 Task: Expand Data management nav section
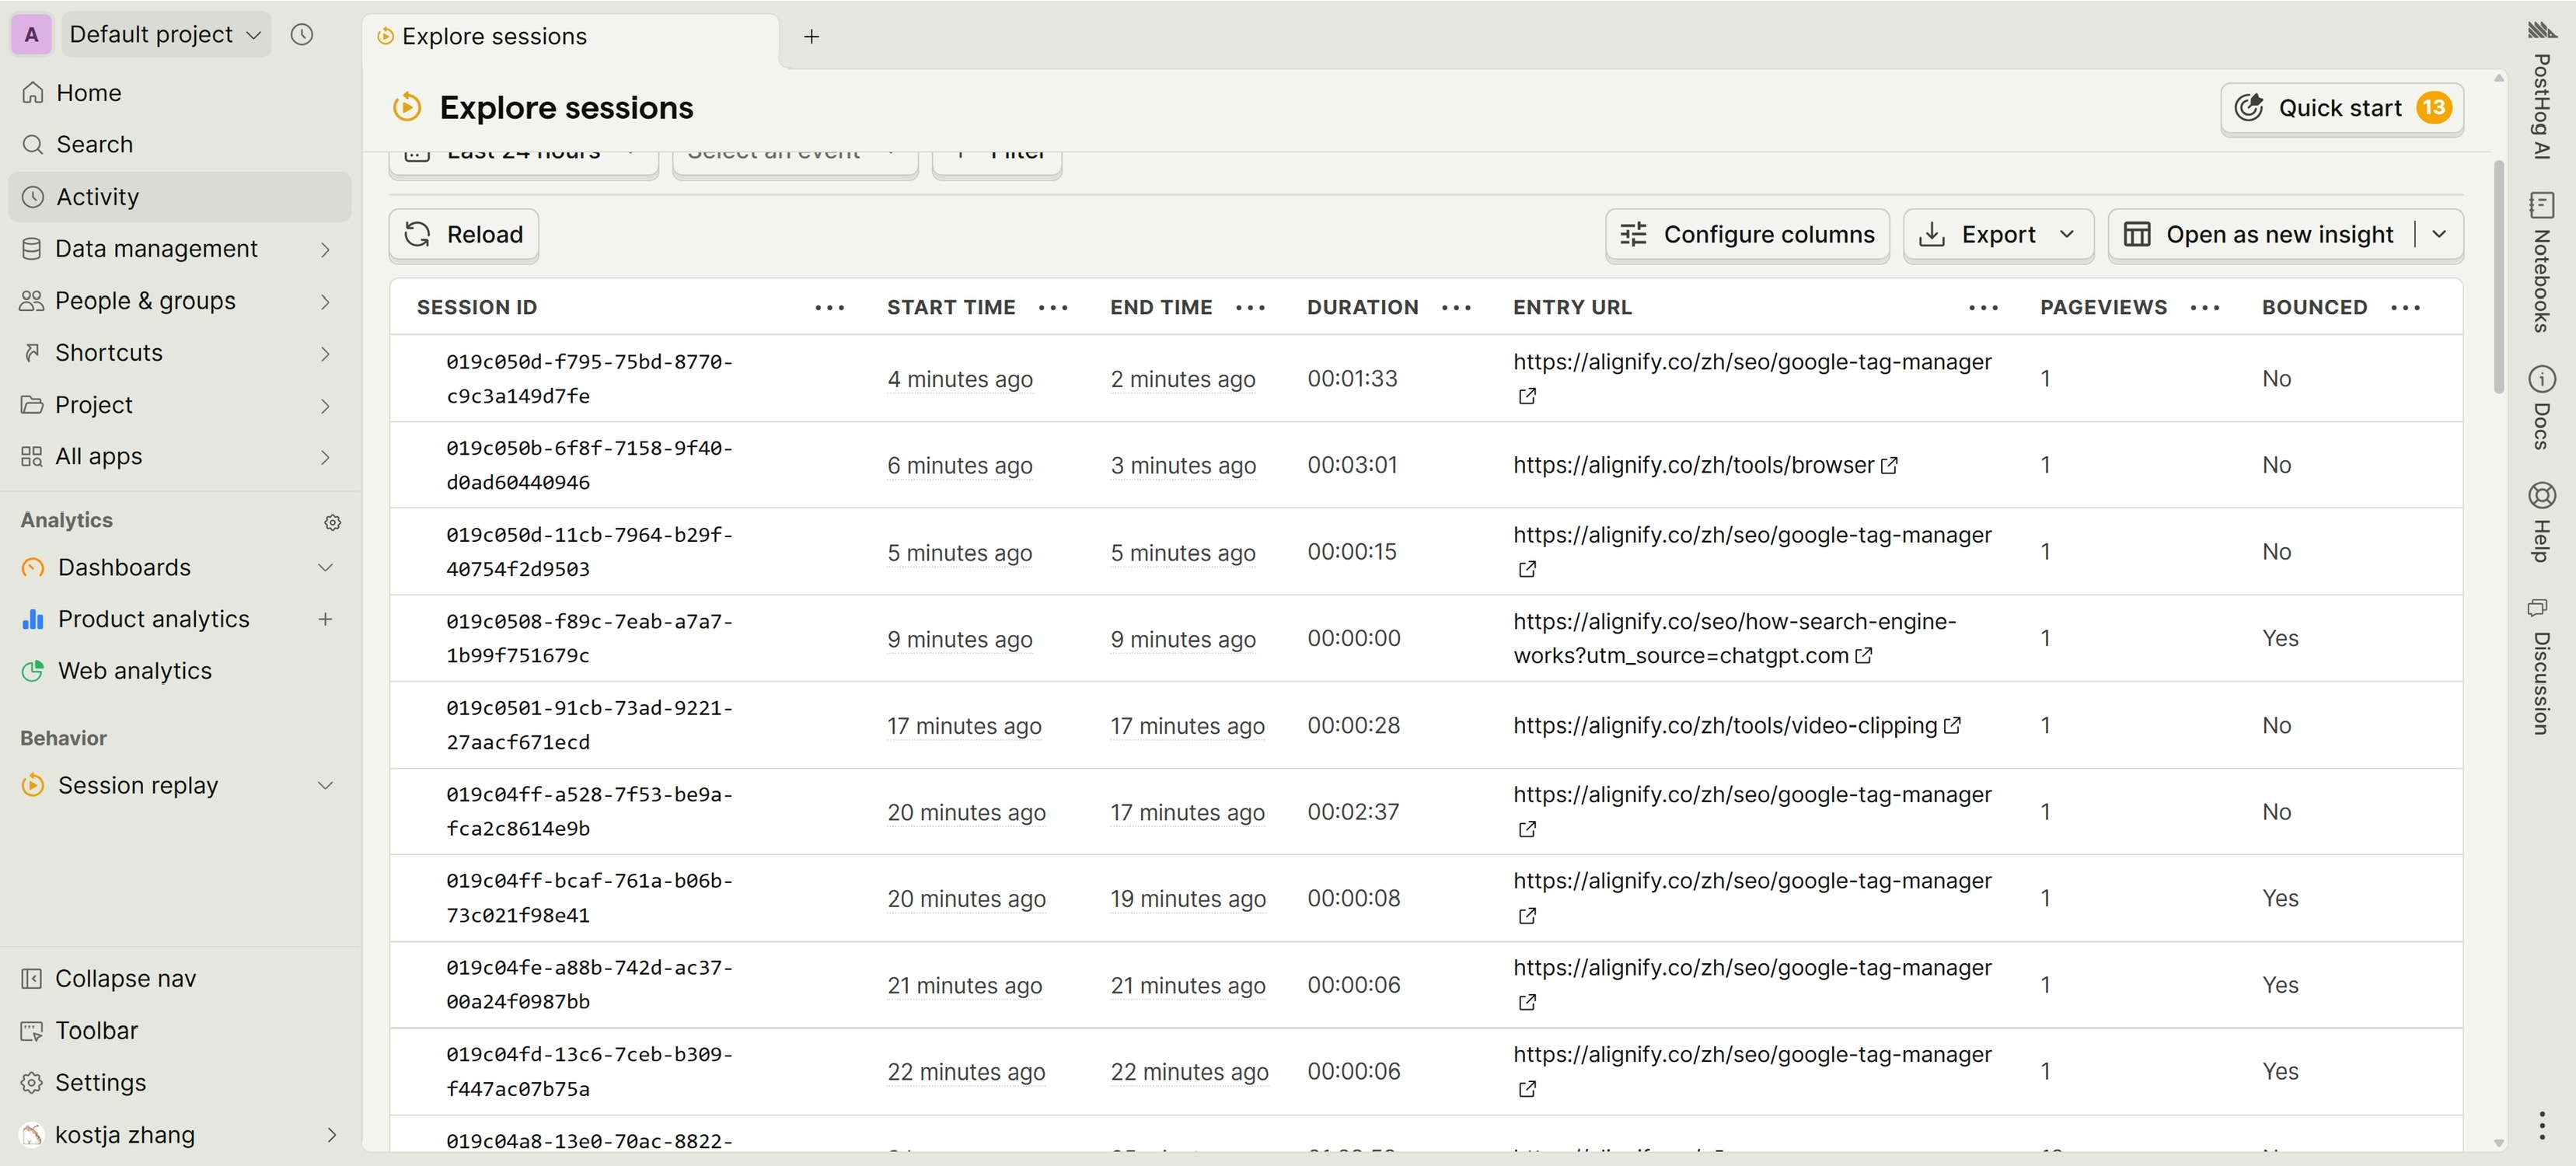click(x=325, y=249)
